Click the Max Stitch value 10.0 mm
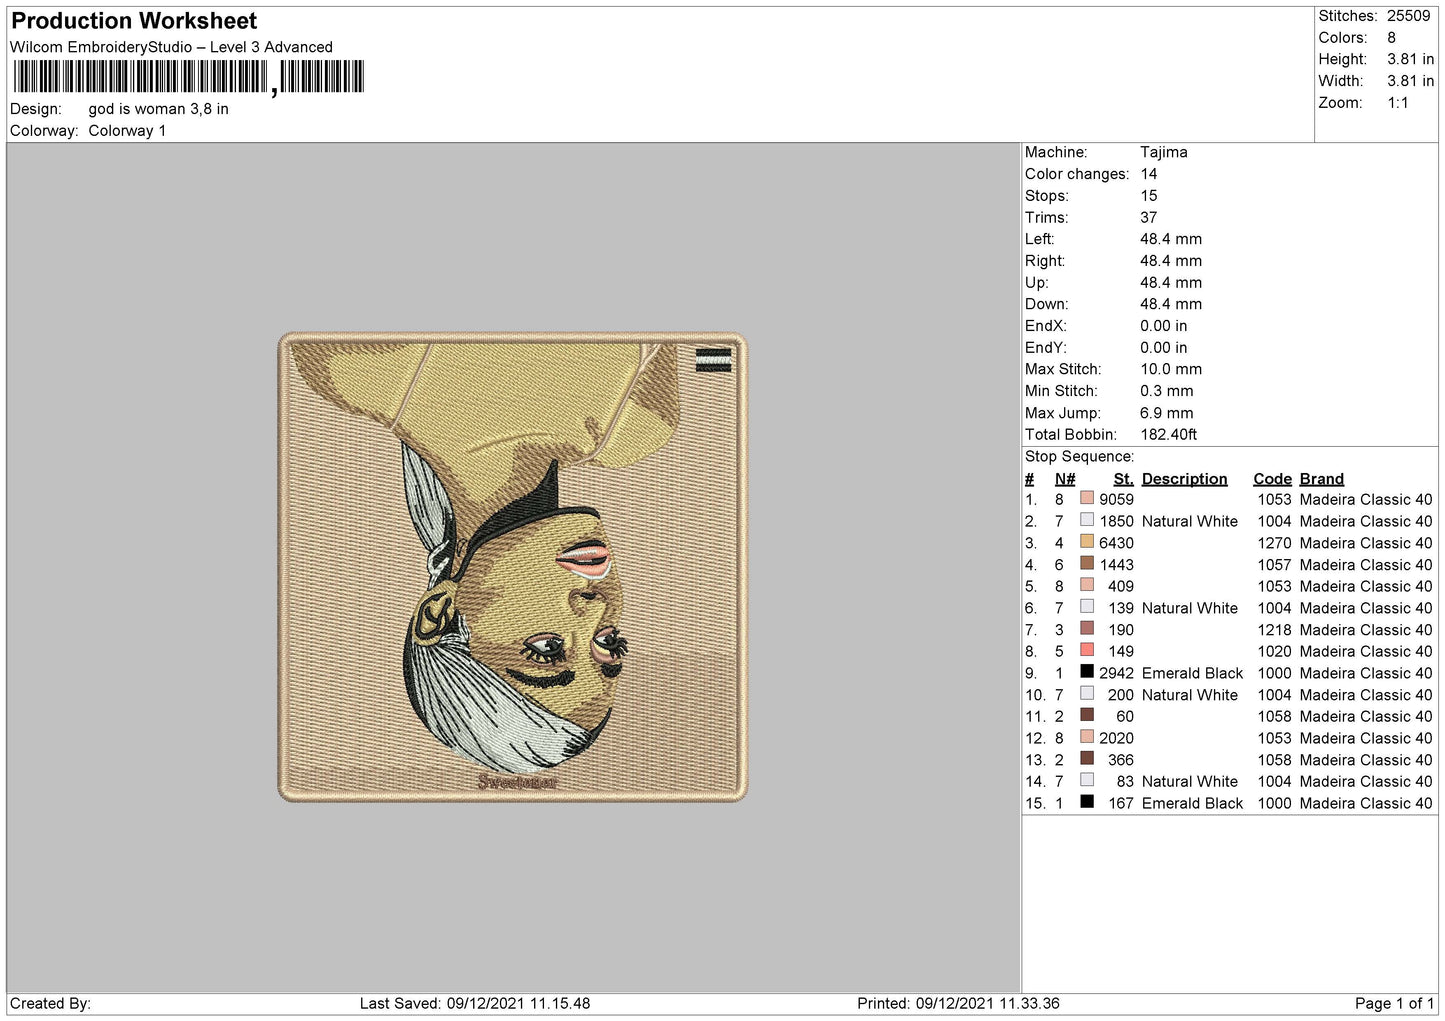This screenshot has width=1445, height=1021. [1171, 369]
